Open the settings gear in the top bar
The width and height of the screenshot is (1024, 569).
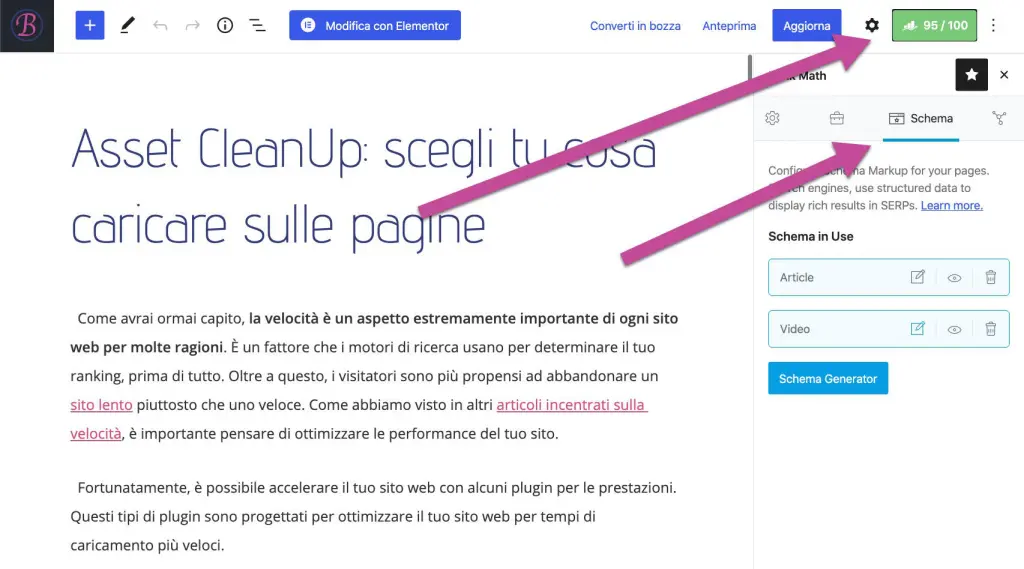pos(872,25)
